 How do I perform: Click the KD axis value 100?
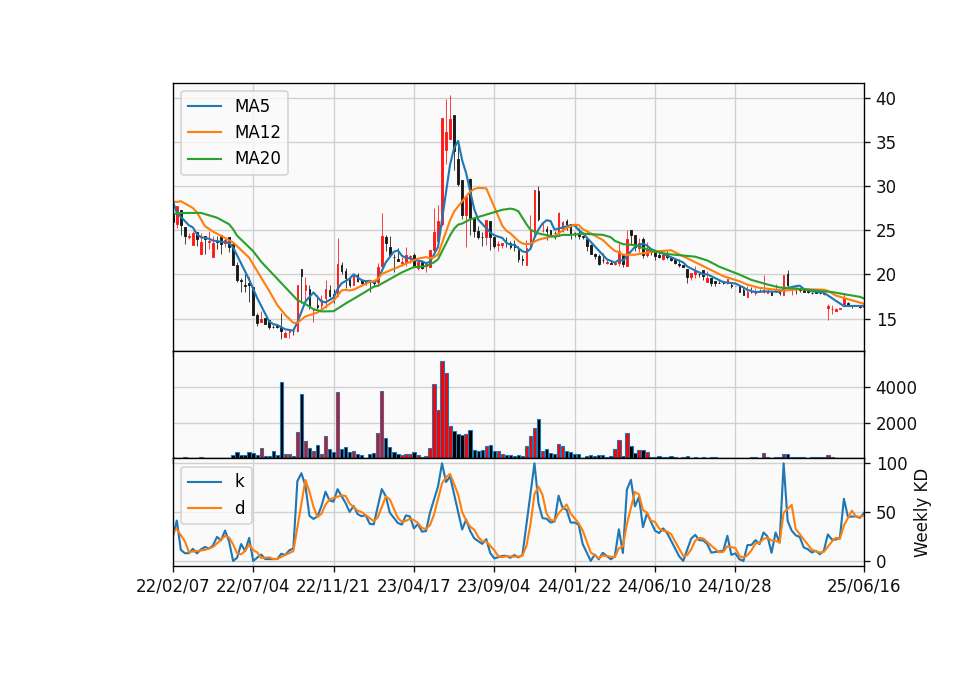[x=891, y=464]
